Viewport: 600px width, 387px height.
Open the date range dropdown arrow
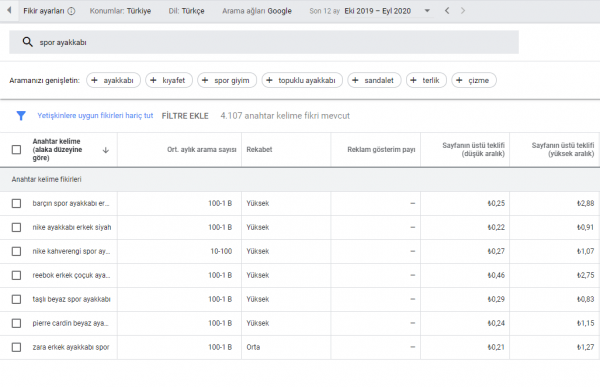[427, 11]
